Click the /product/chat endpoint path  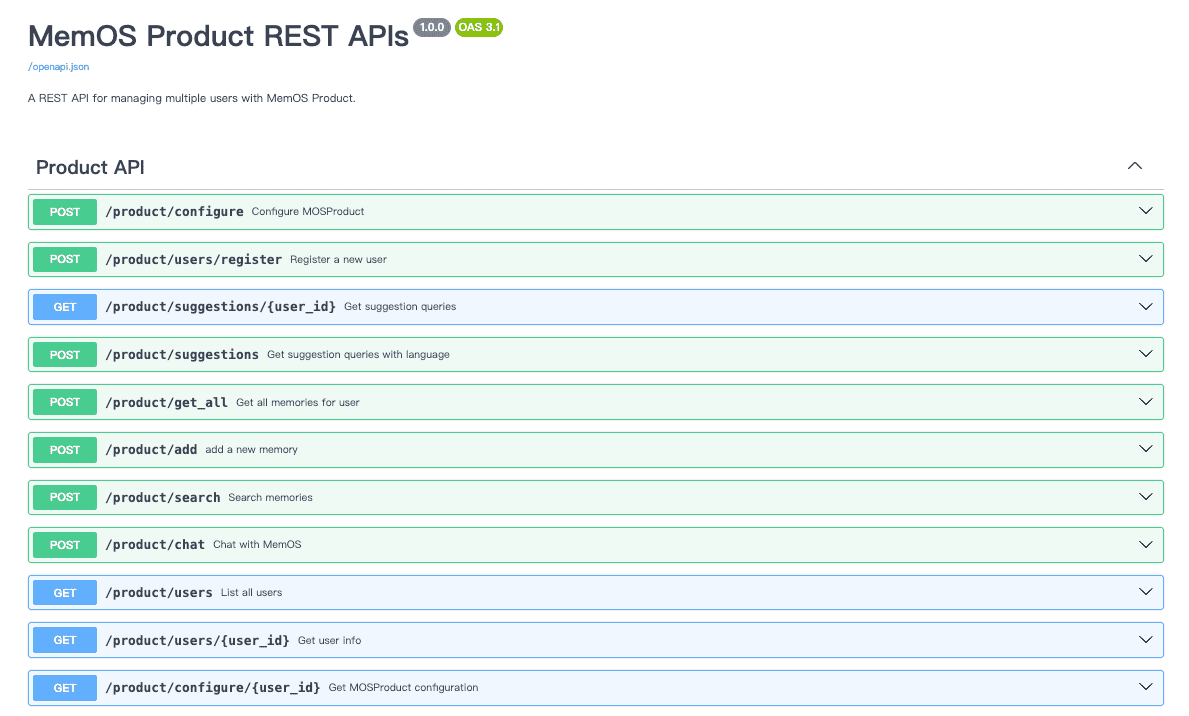[x=155, y=545]
